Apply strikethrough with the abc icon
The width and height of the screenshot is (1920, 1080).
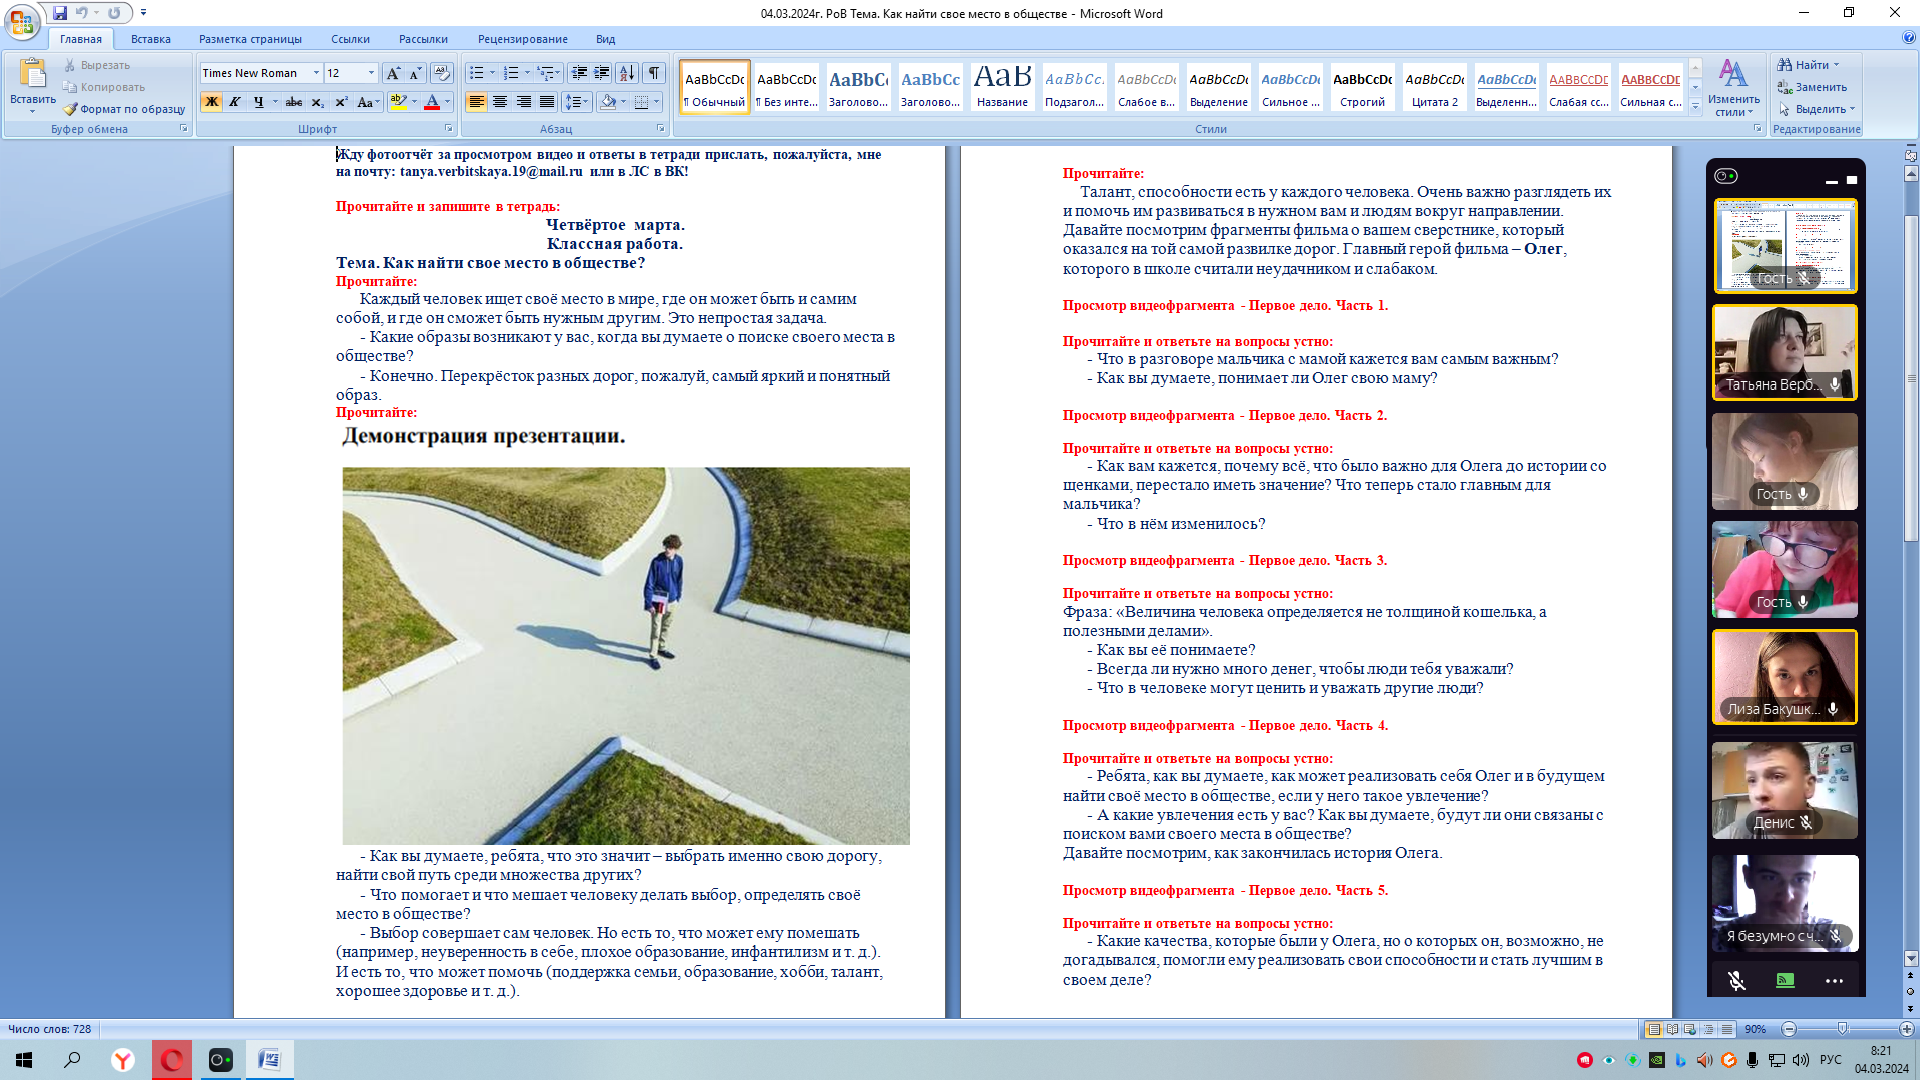(294, 102)
